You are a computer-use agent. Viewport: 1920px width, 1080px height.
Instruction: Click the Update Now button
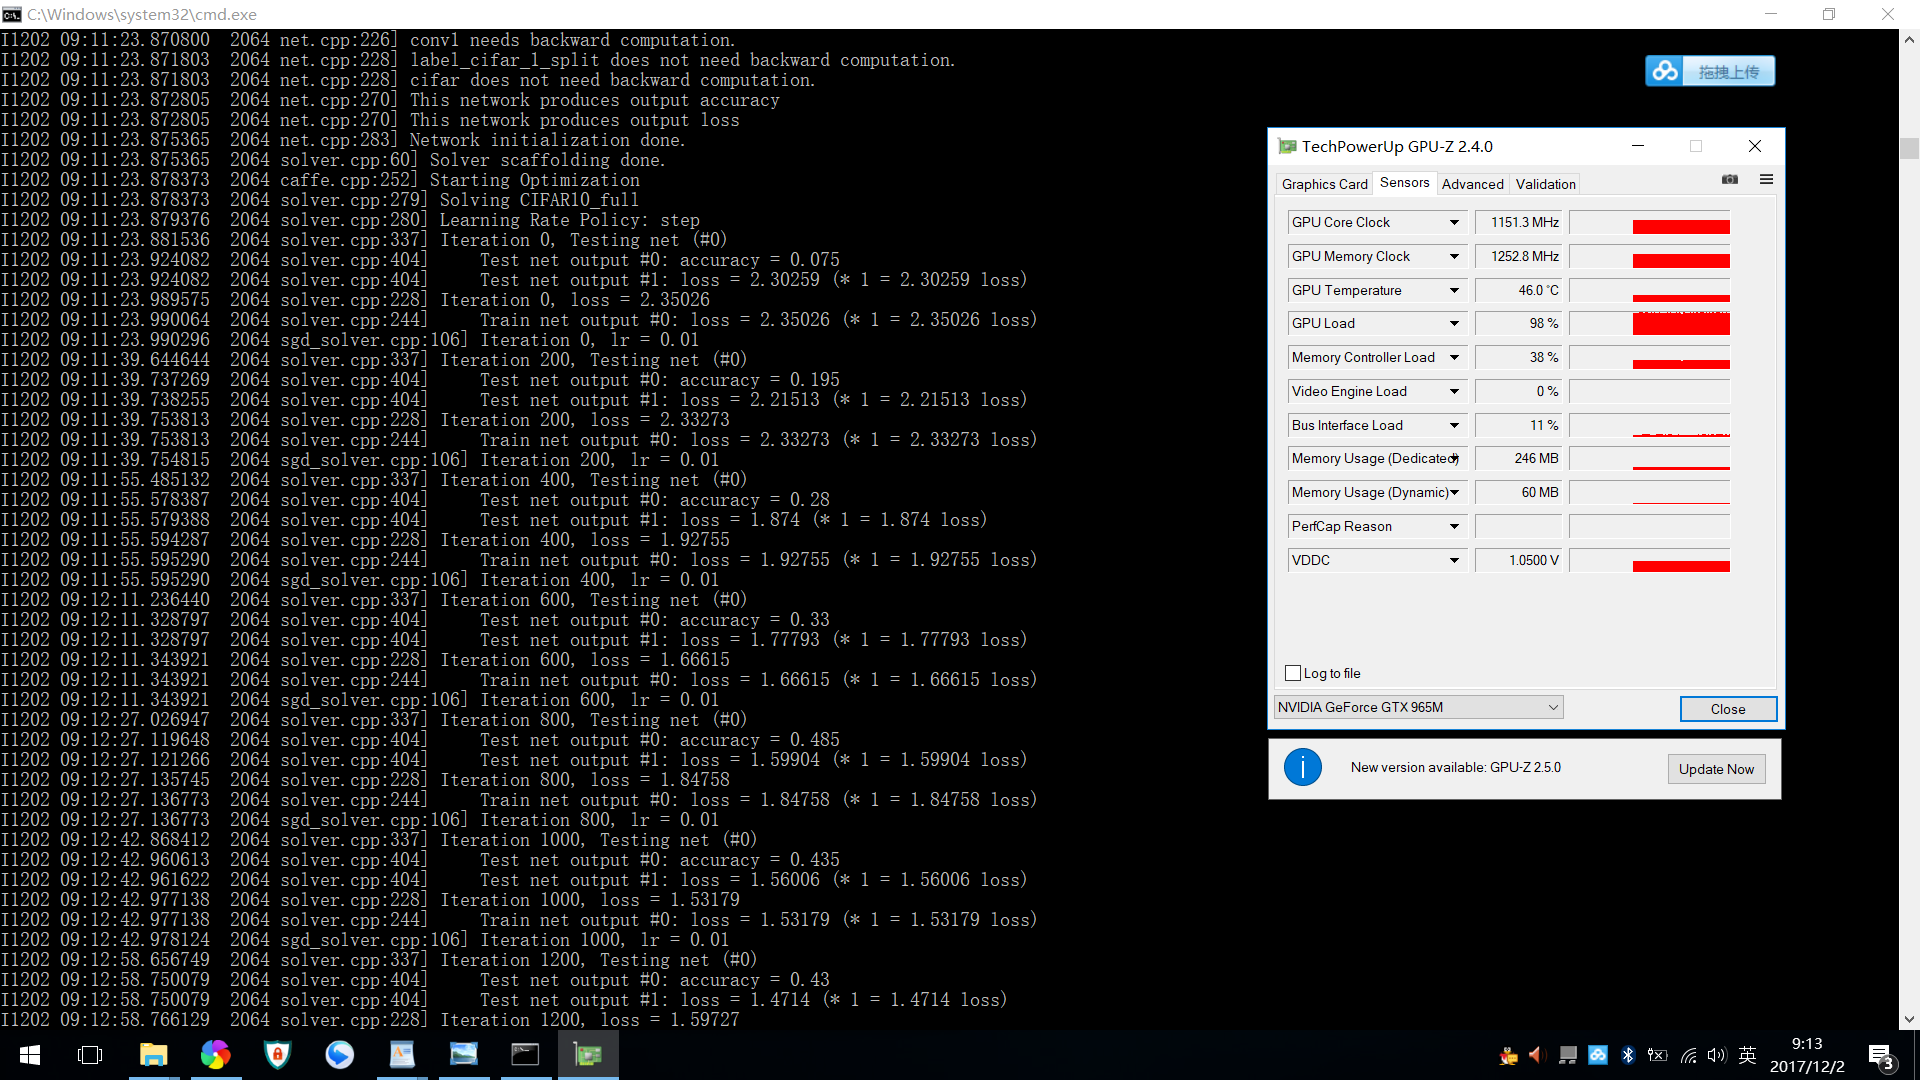[x=1716, y=769]
